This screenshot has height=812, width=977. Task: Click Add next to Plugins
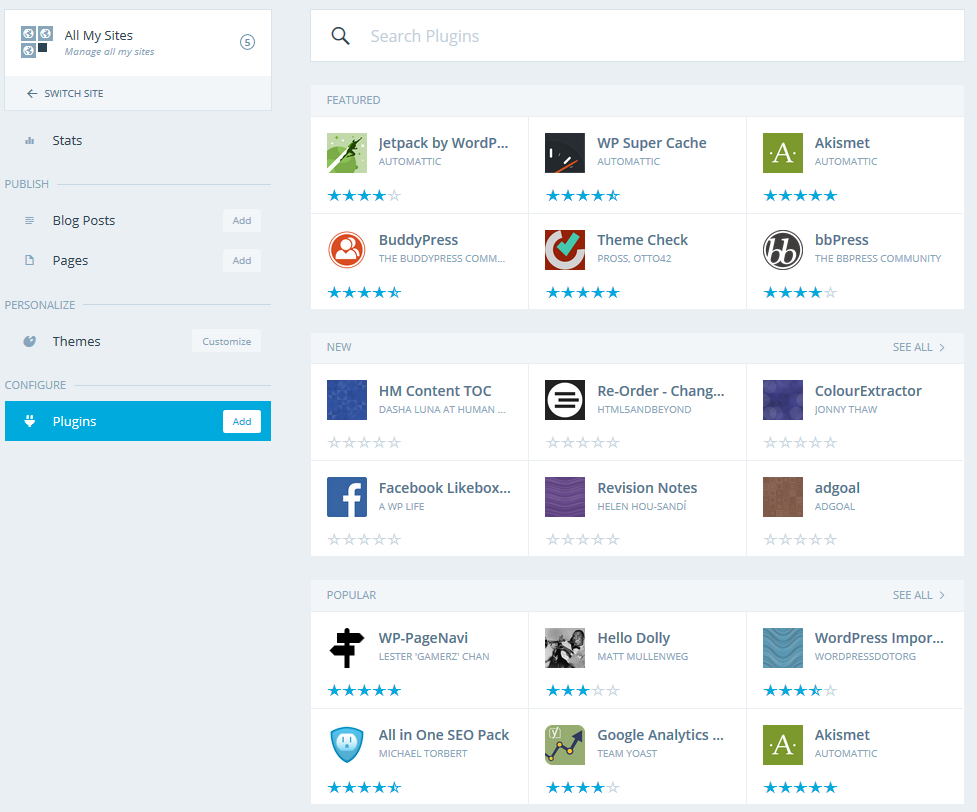coord(242,422)
